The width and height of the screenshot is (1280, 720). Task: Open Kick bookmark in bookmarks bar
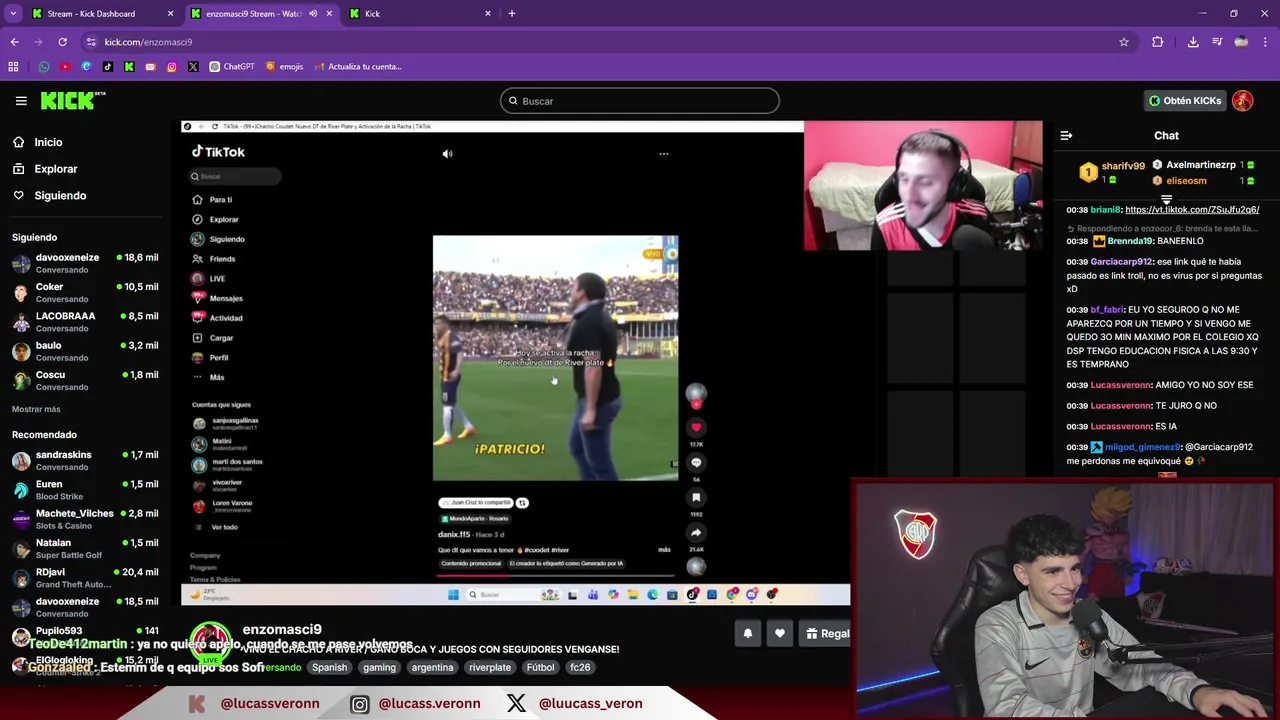(129, 67)
